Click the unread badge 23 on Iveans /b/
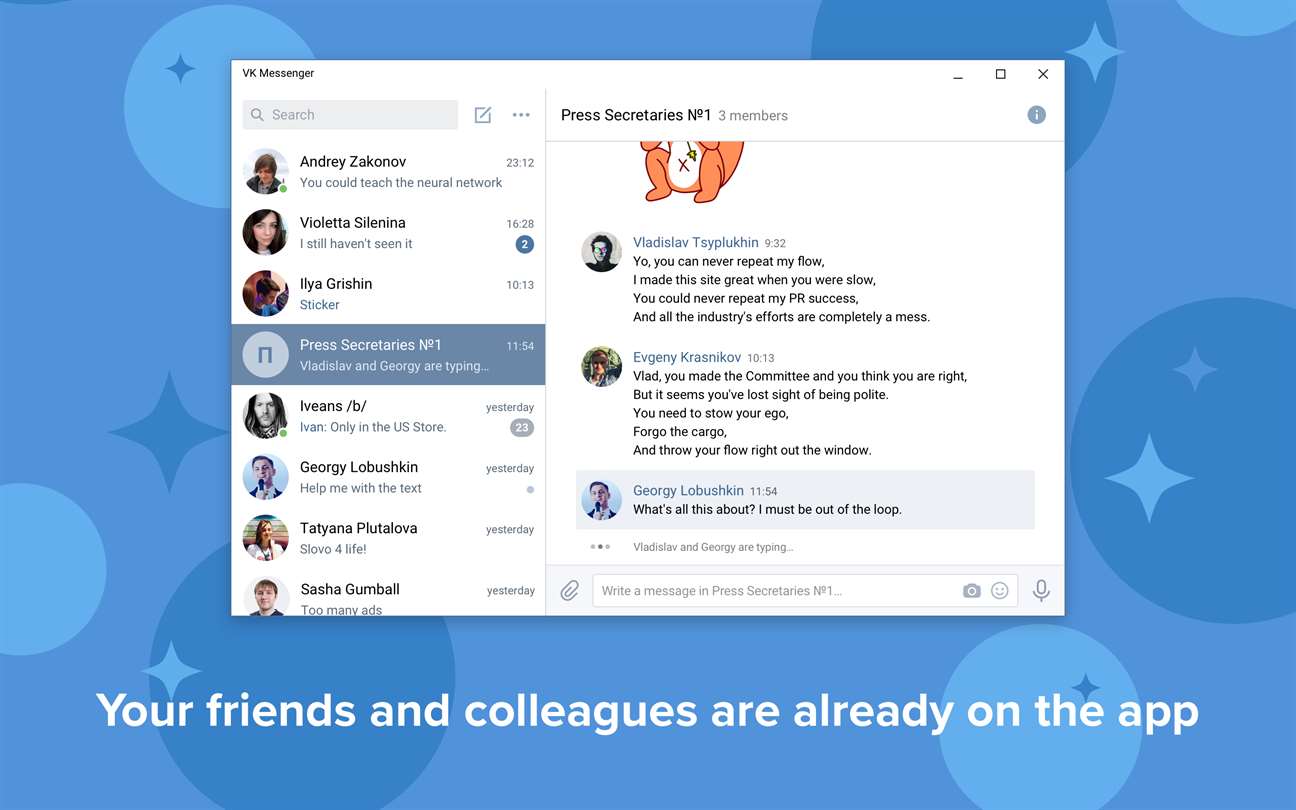 [522, 428]
